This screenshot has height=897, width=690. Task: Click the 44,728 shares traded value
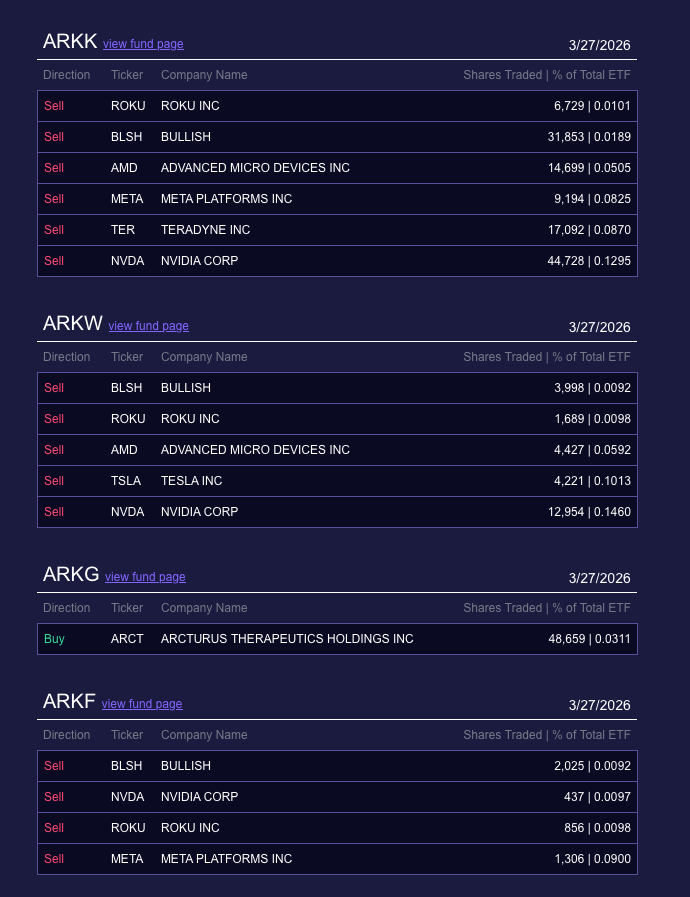(568, 261)
